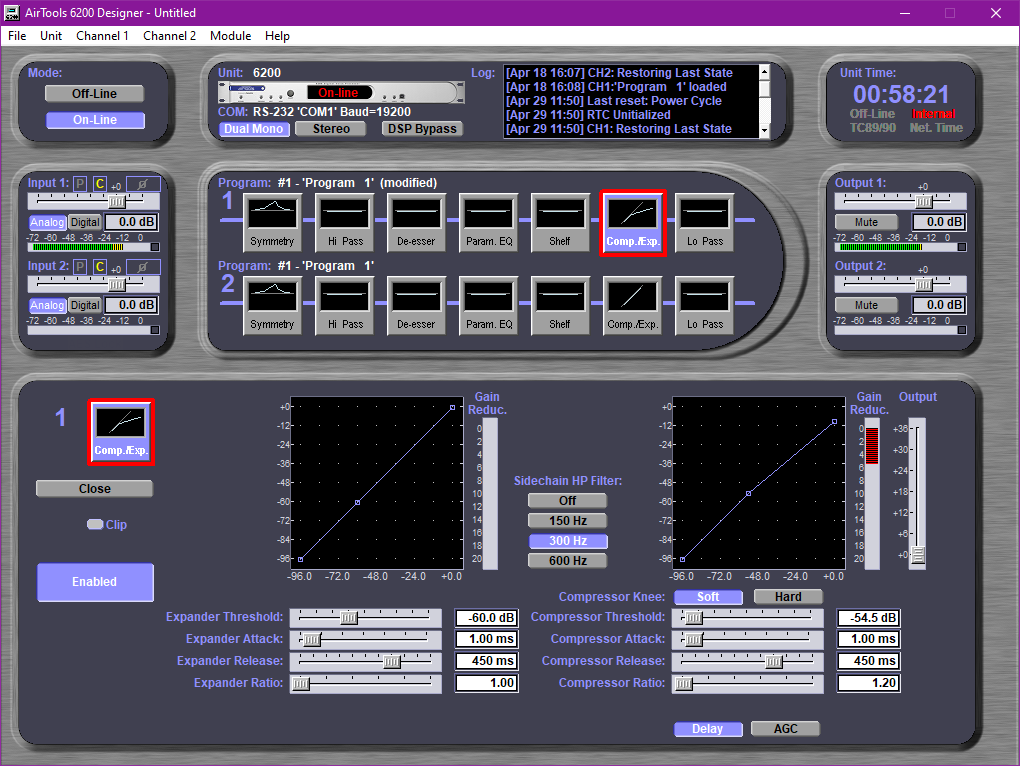
Task: Click the Input 1 gain slider
Action: pos(94,201)
